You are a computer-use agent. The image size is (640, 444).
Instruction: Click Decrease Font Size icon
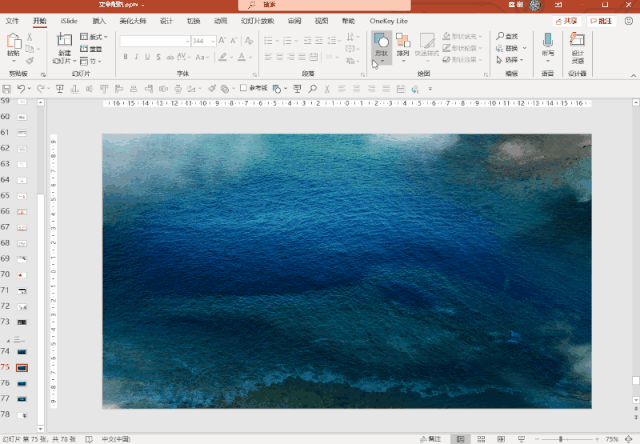pos(234,40)
